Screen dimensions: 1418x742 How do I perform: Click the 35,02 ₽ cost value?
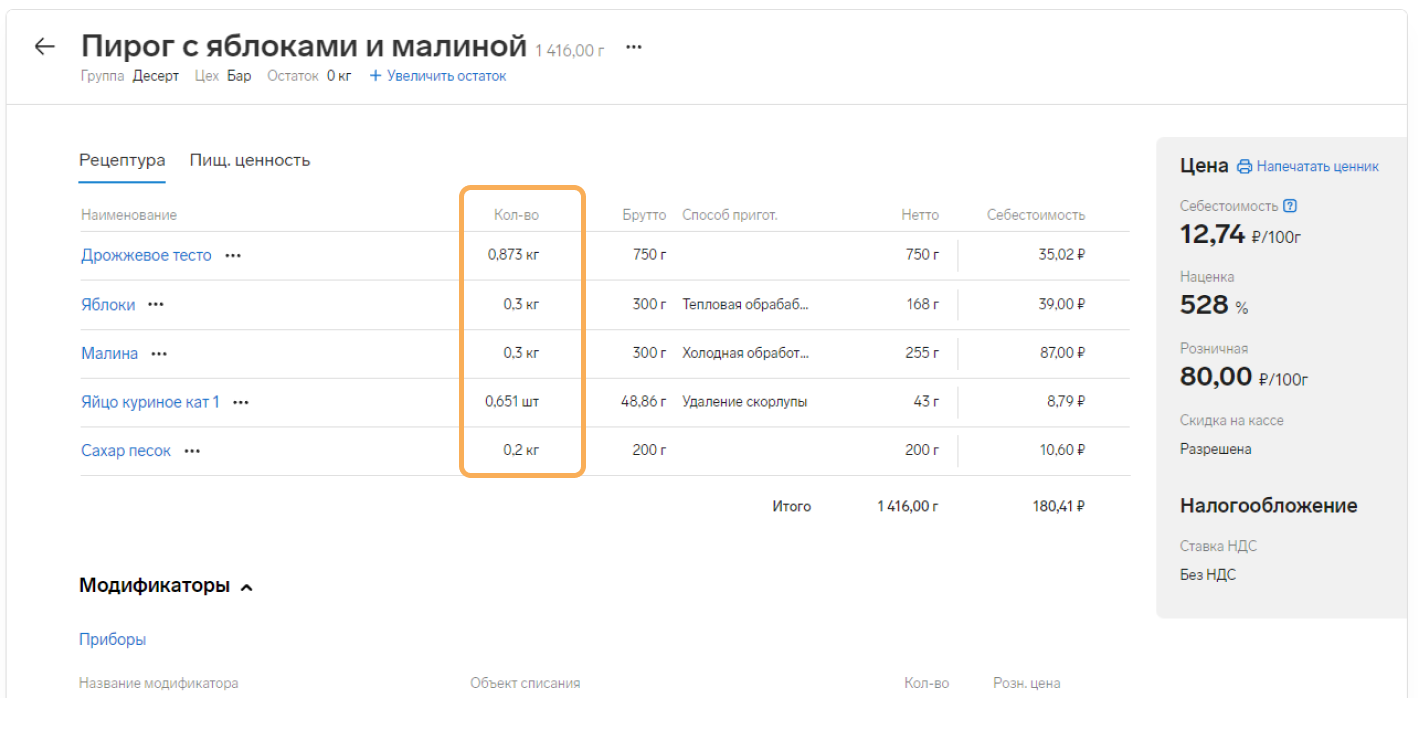[1062, 255]
